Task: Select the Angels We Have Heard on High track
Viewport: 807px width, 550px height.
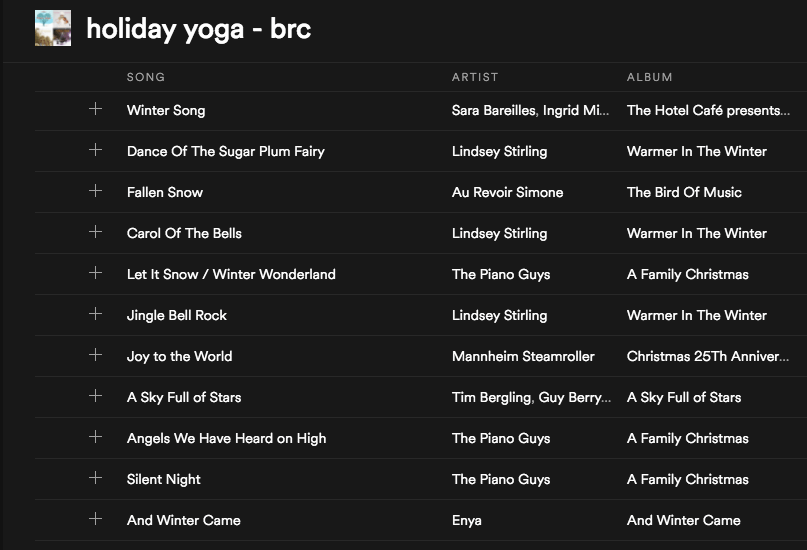Action: coord(226,438)
